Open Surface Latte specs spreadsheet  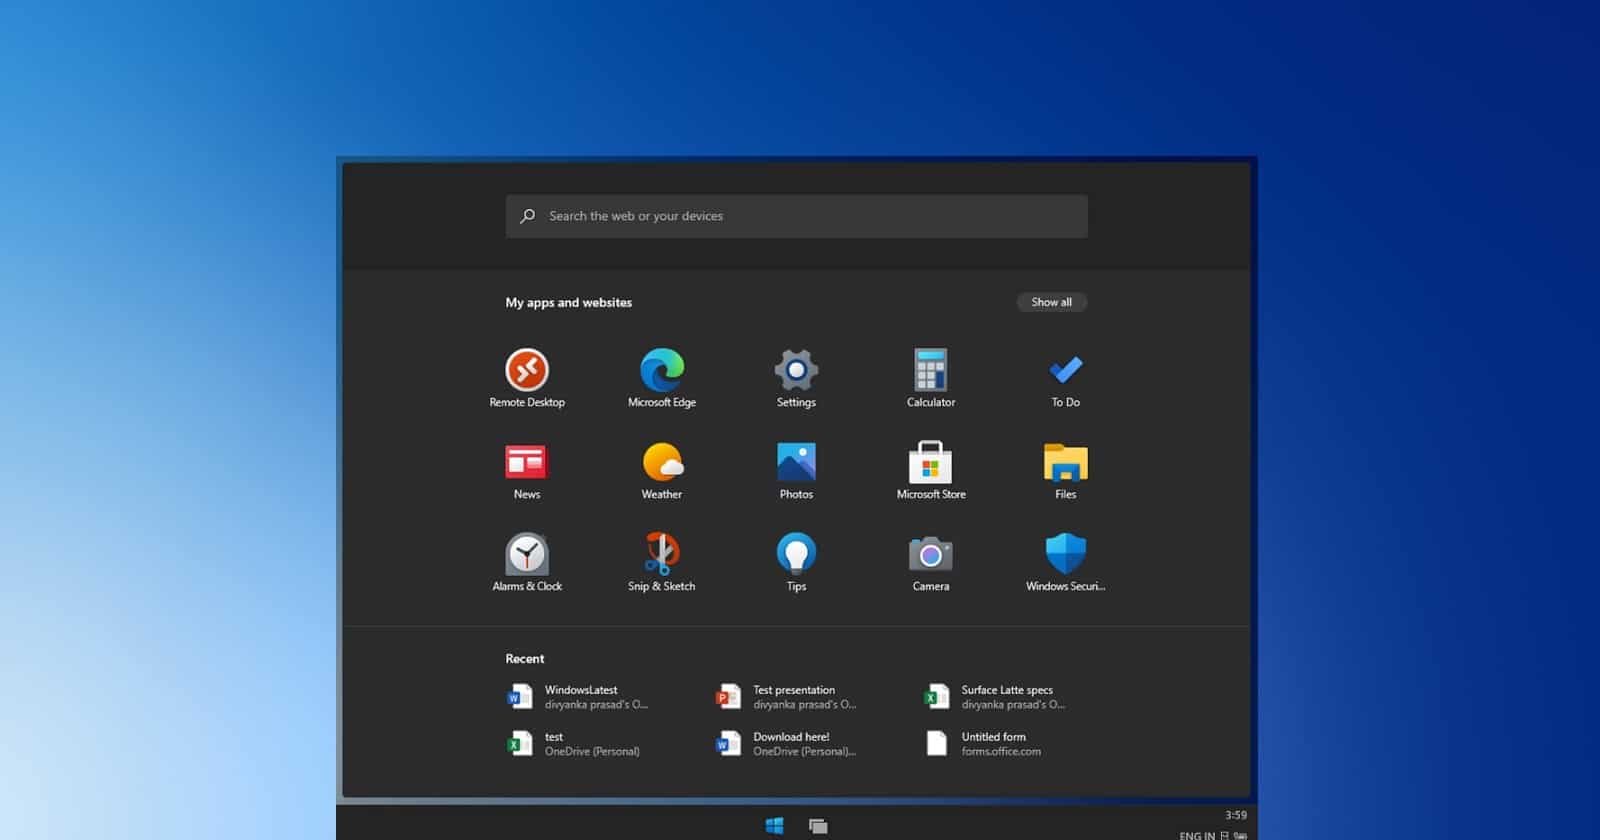995,697
